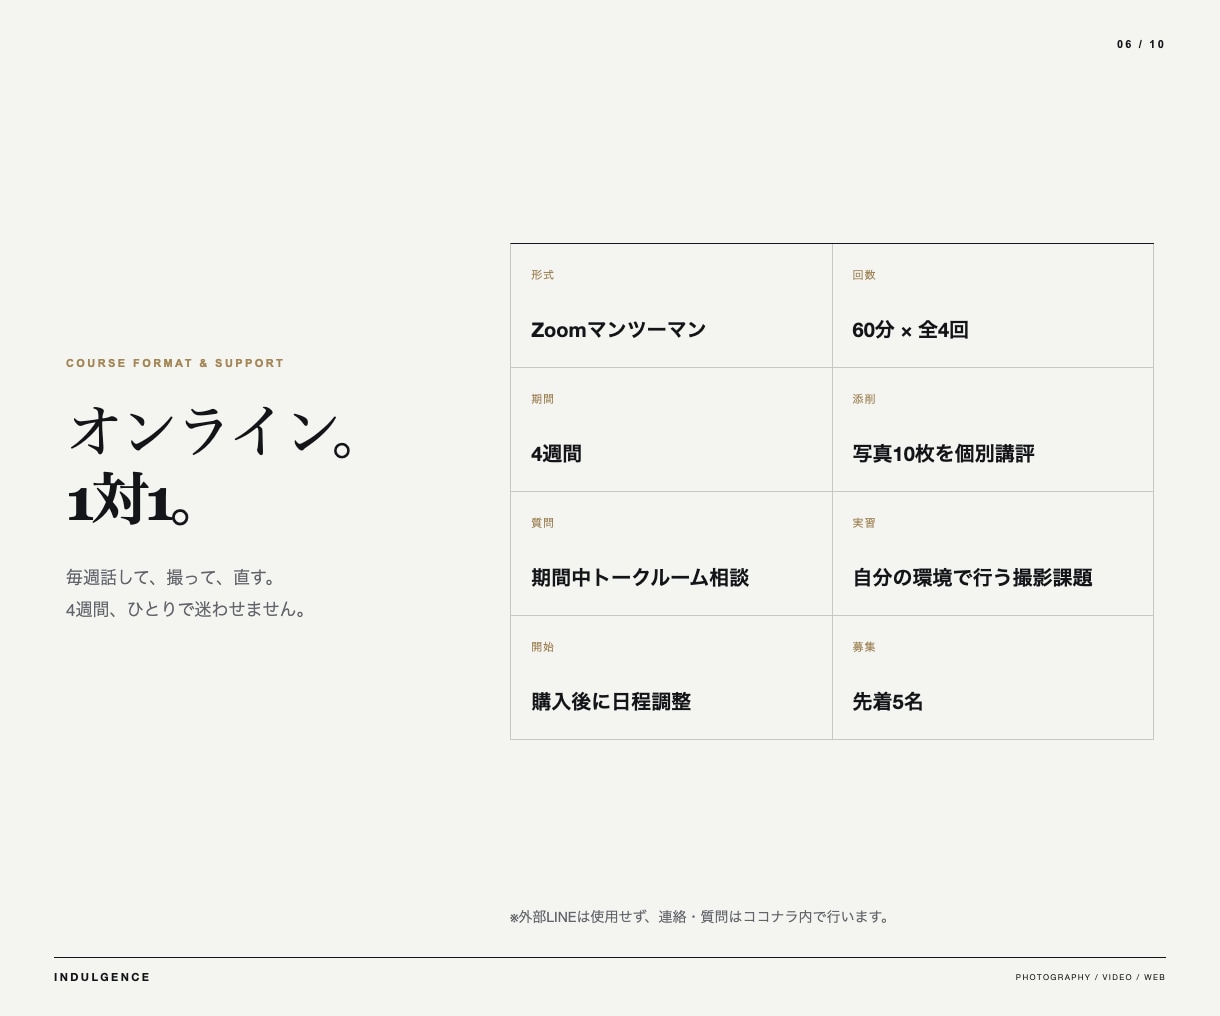Viewport: 1220px width, 1016px height.
Task: Click the 質問 cell label
Action: (542, 523)
